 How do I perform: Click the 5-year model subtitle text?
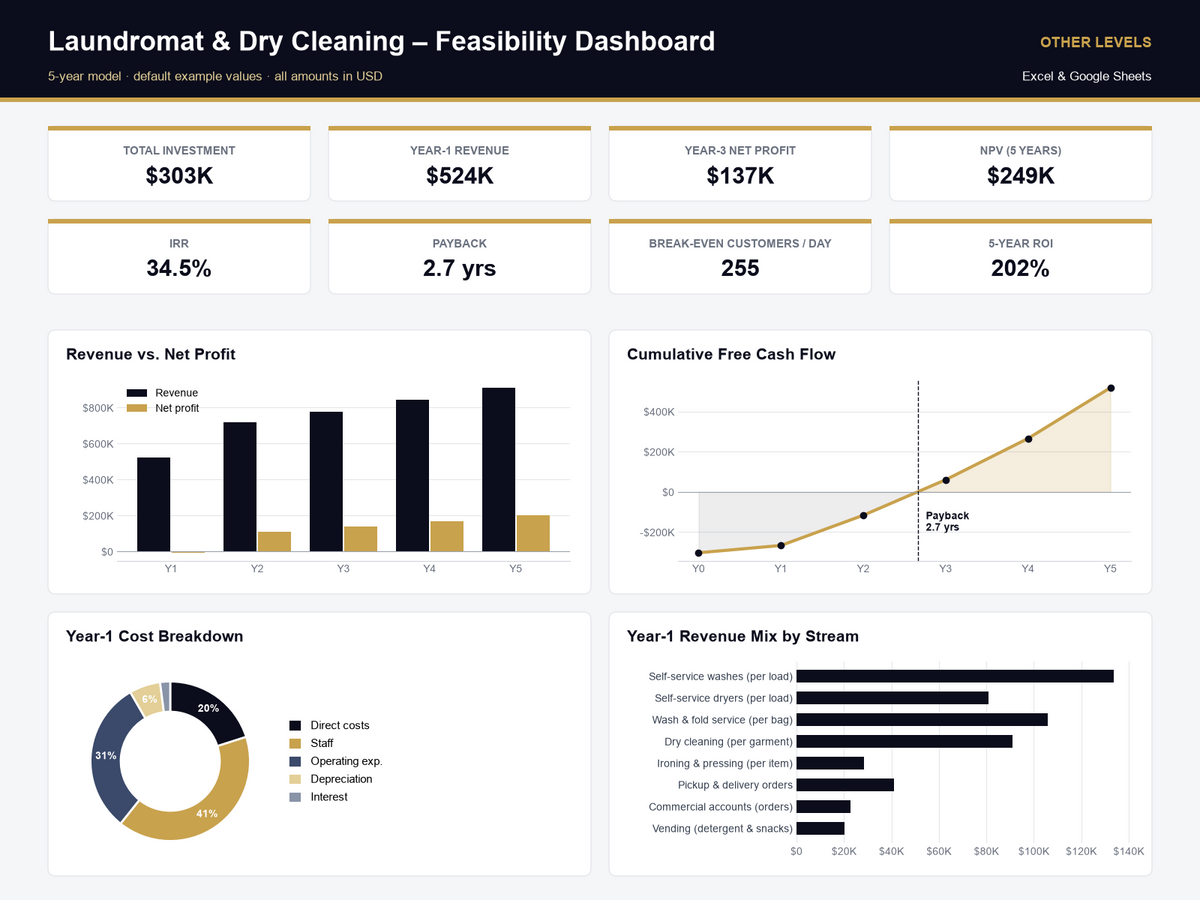point(215,76)
